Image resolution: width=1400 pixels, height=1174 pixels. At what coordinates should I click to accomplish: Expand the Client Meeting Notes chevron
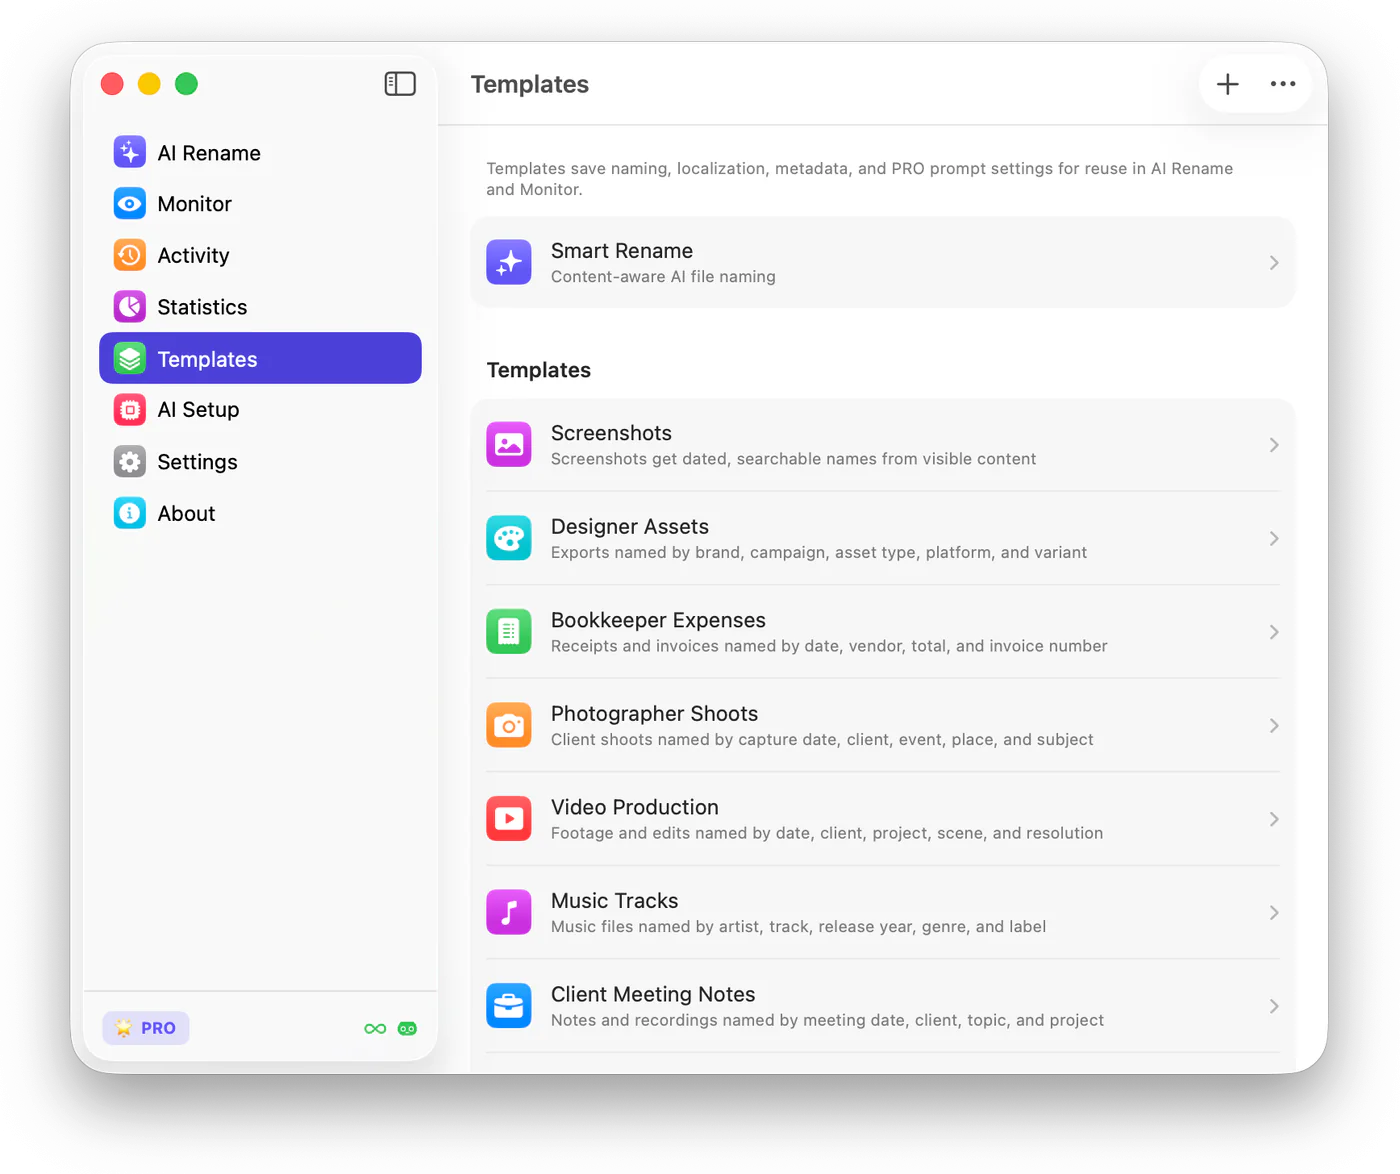click(x=1274, y=1006)
